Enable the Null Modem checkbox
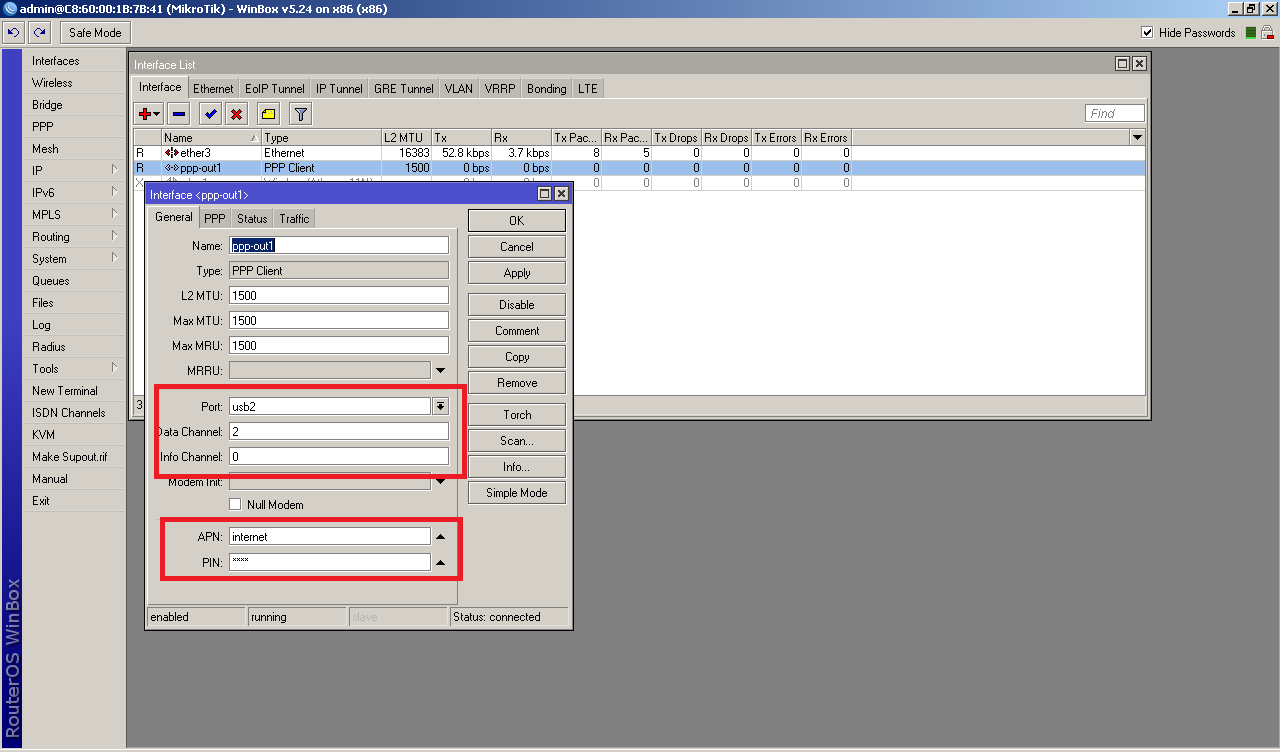Screen dimensions: 1280x752 [236, 505]
